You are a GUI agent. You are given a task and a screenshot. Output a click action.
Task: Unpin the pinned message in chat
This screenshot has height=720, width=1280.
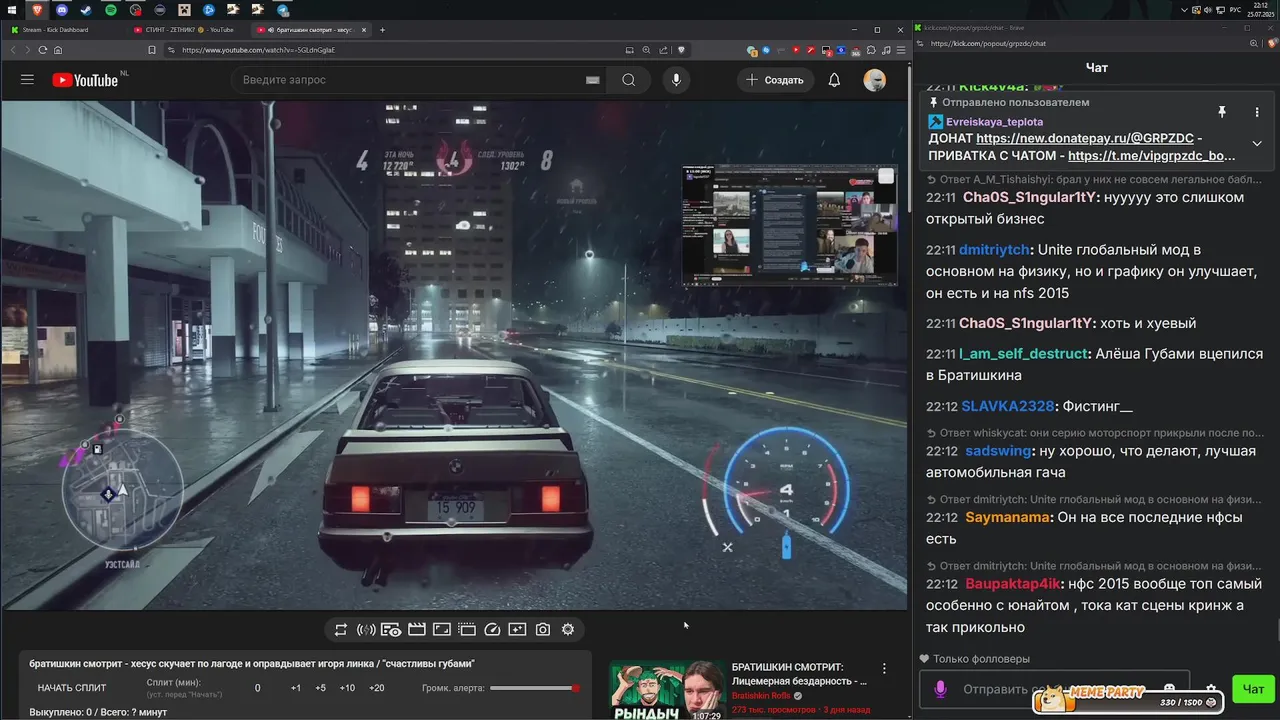pyautogui.click(x=1221, y=113)
